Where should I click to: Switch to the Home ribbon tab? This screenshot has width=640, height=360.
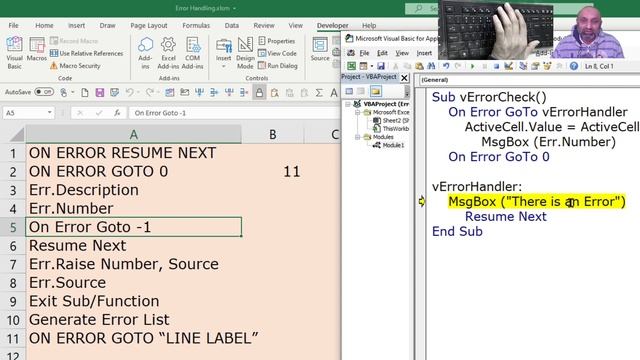coord(44,25)
